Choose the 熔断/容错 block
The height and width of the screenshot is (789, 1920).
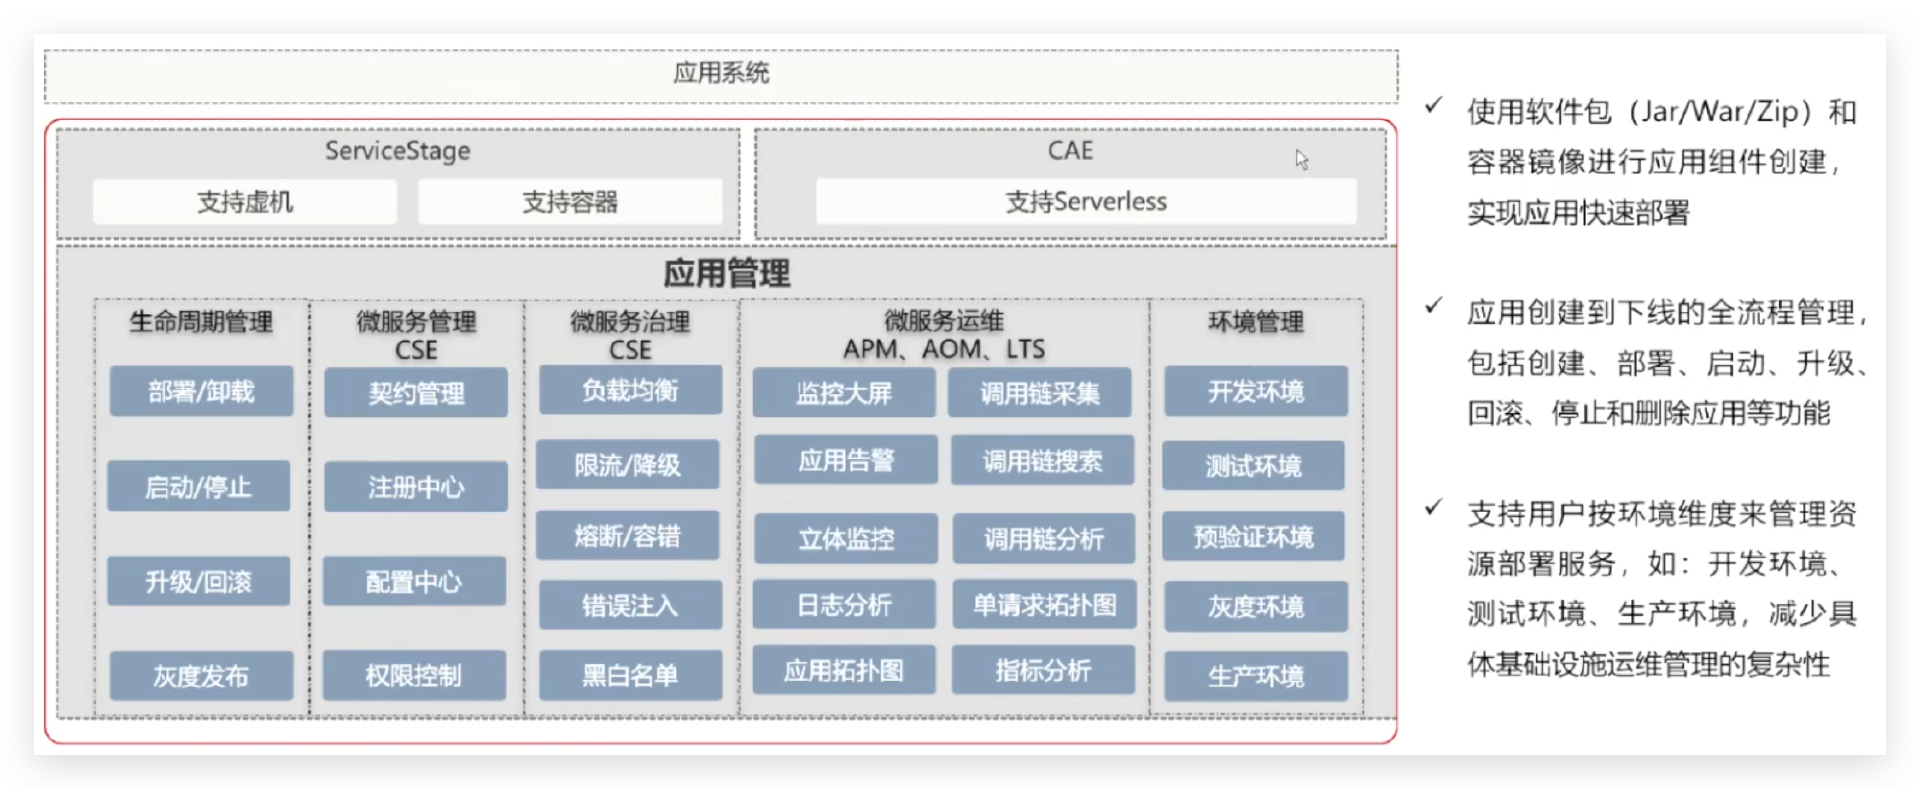tap(628, 536)
